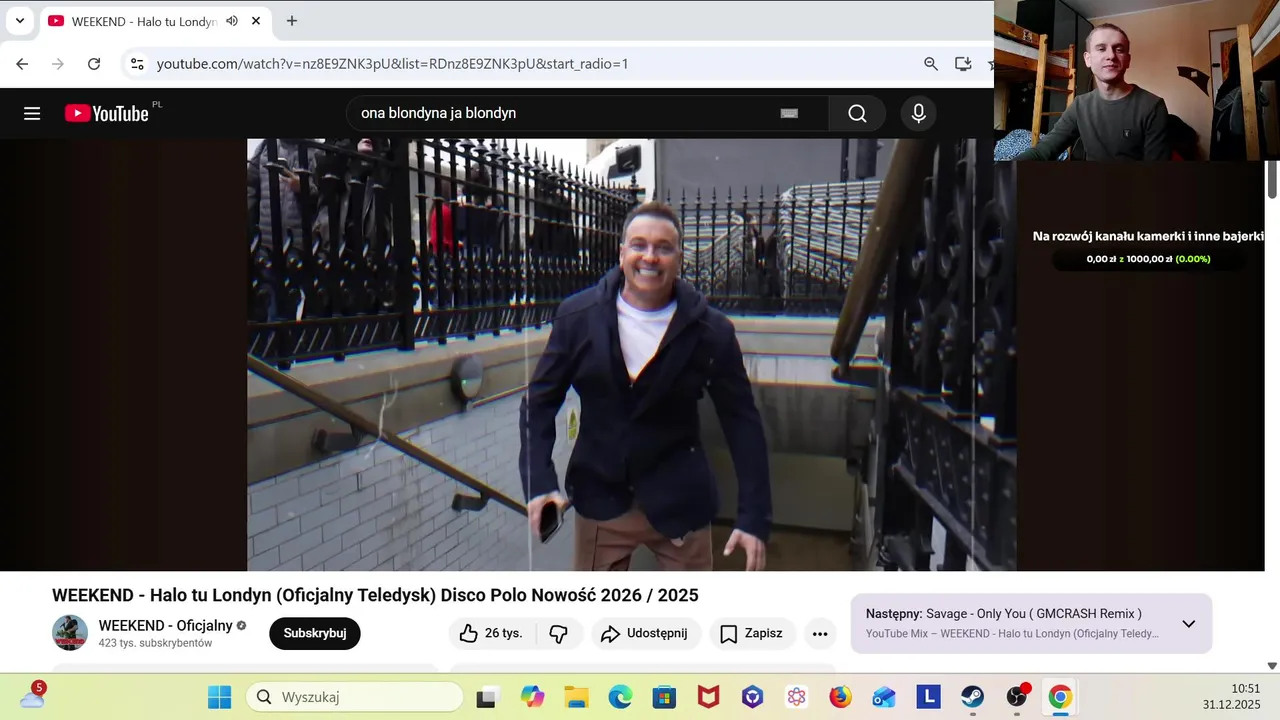The image size is (1280, 720).
Task: Go to YouTube home via logo
Action: coord(107,113)
